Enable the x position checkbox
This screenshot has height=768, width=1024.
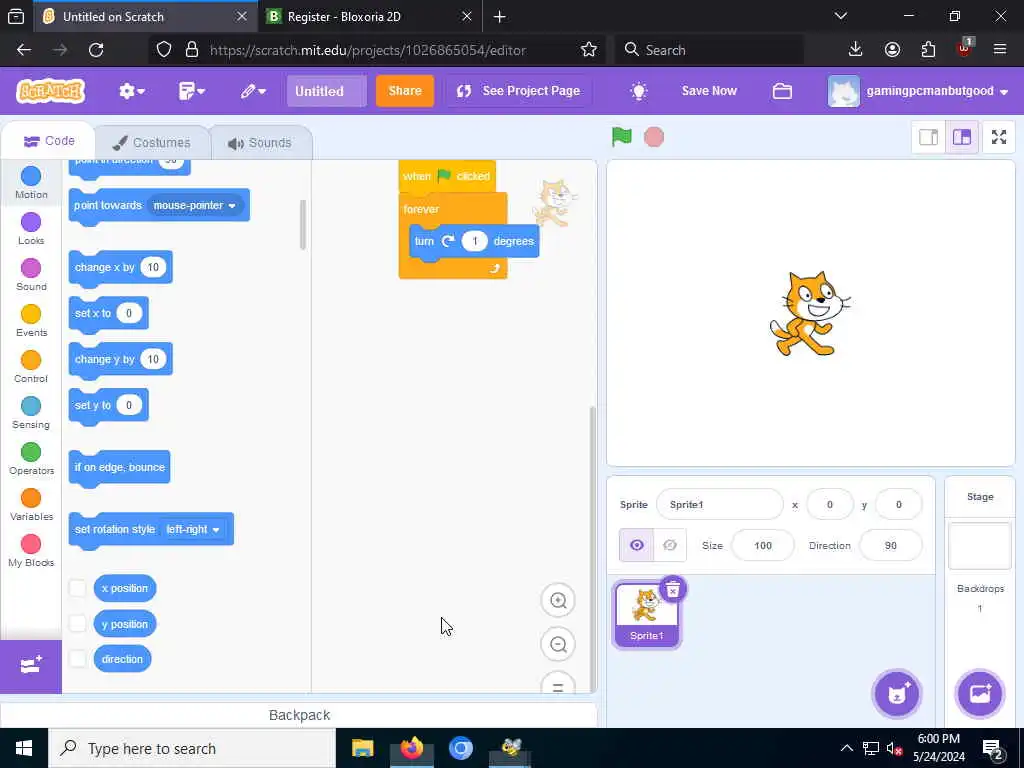[x=77, y=588]
